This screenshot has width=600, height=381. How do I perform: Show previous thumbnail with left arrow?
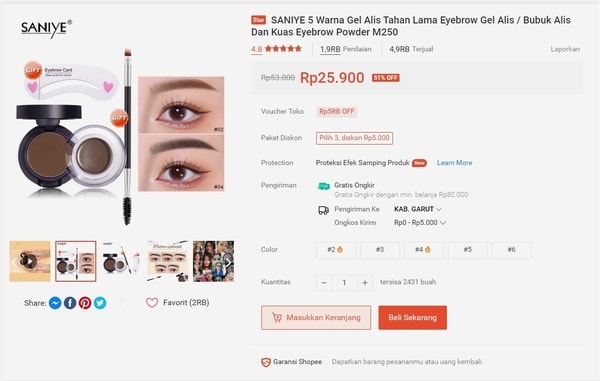[15, 262]
